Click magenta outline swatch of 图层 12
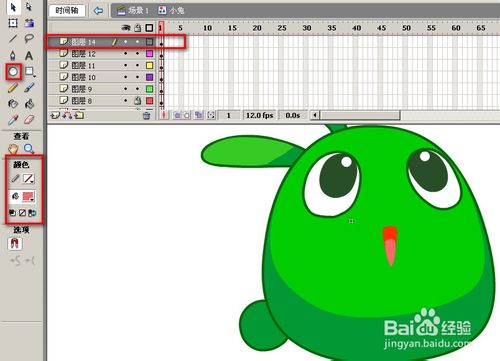The width and height of the screenshot is (500, 361). pos(150,54)
